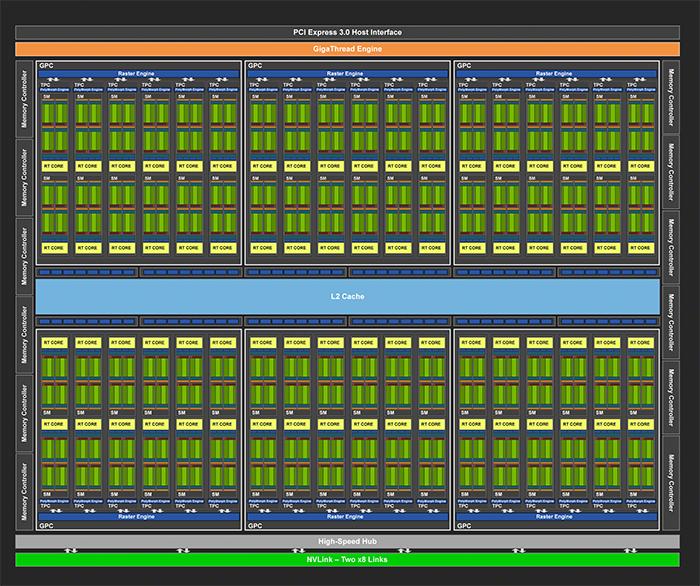Click the green NVLink Two x8 Links bar
Image resolution: width=700 pixels, height=586 pixels.
click(x=349, y=559)
